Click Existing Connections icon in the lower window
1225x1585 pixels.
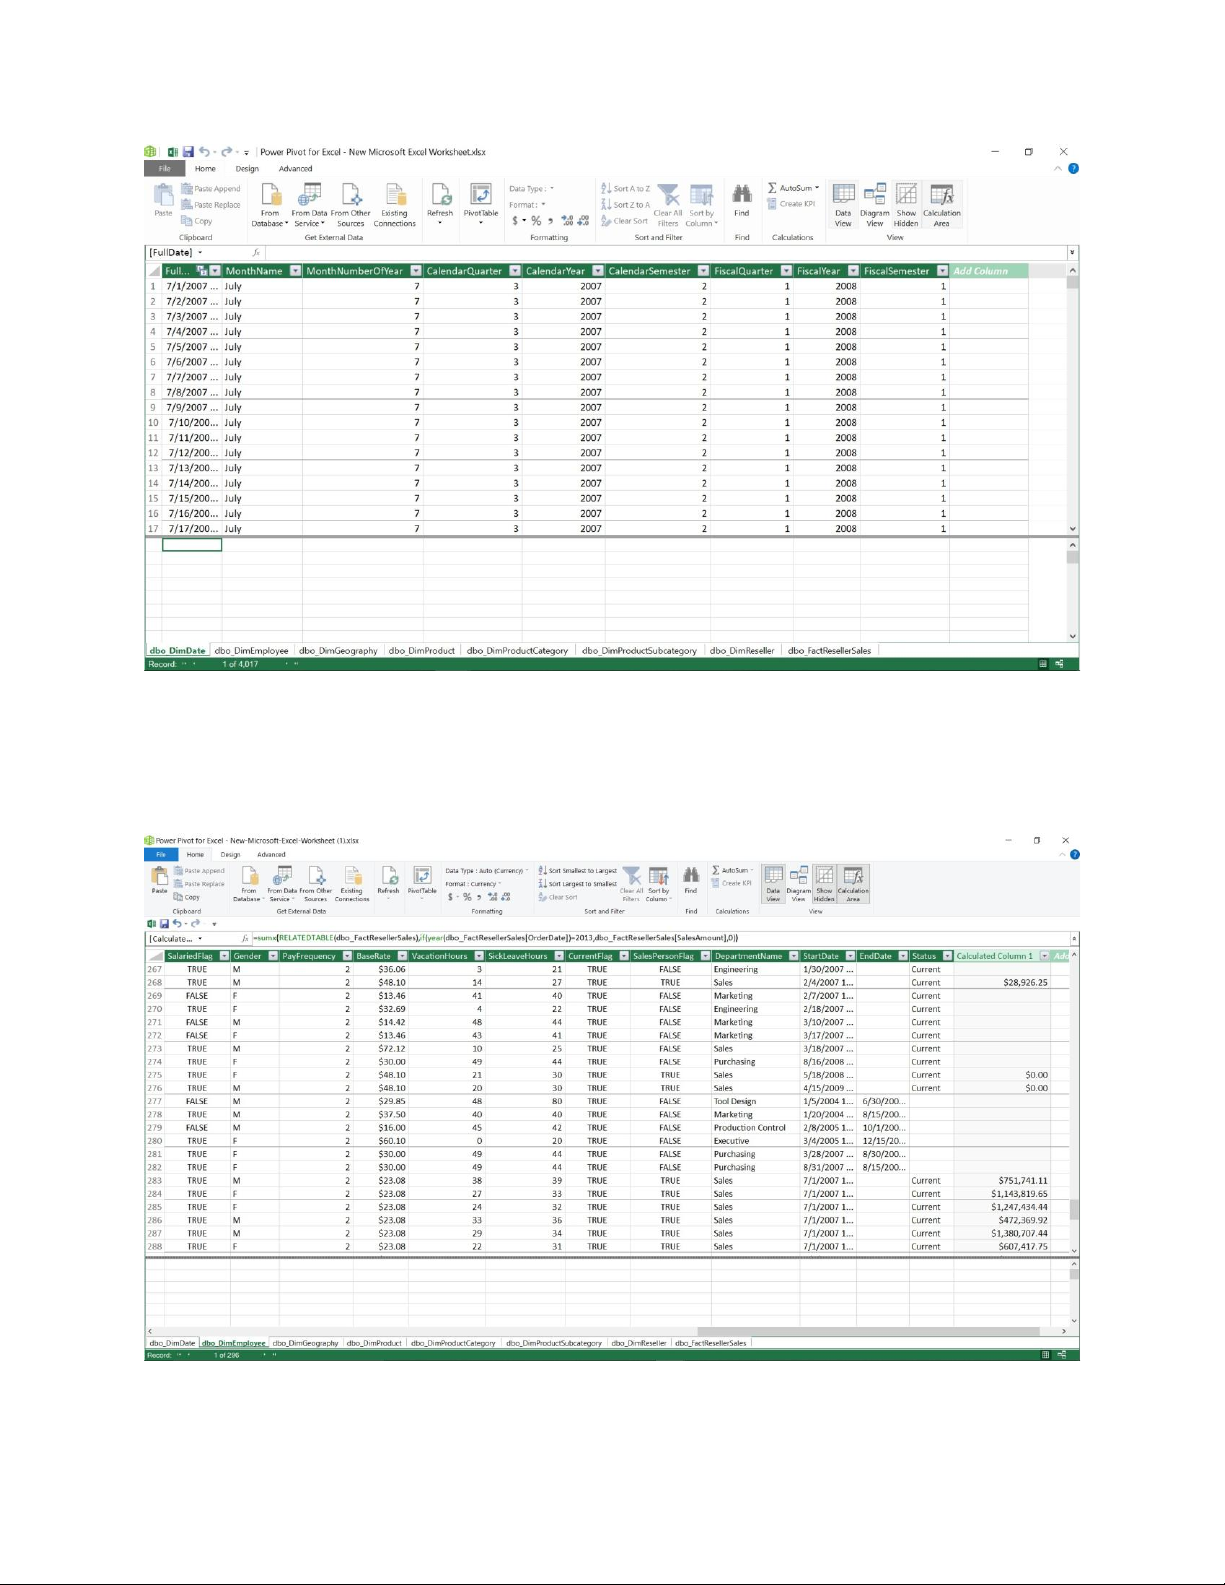click(x=352, y=880)
